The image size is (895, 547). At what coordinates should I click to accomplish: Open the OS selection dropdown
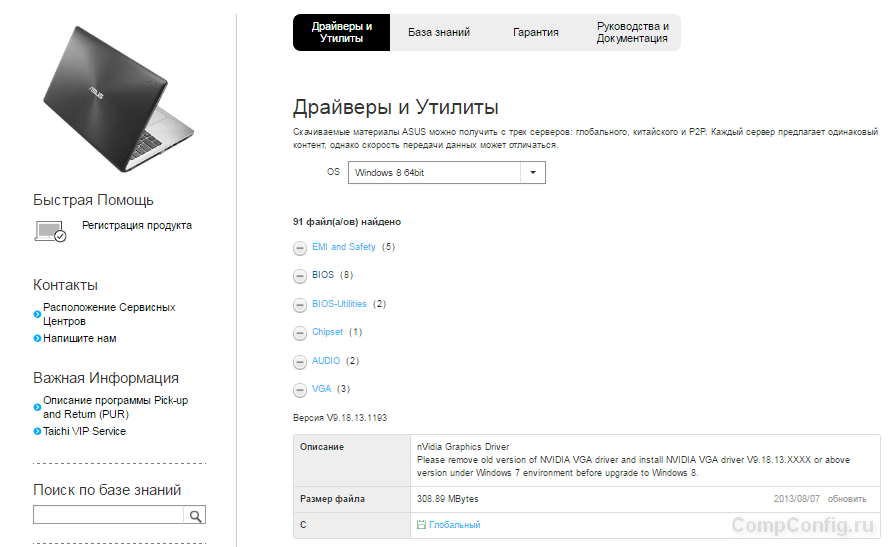[446, 173]
